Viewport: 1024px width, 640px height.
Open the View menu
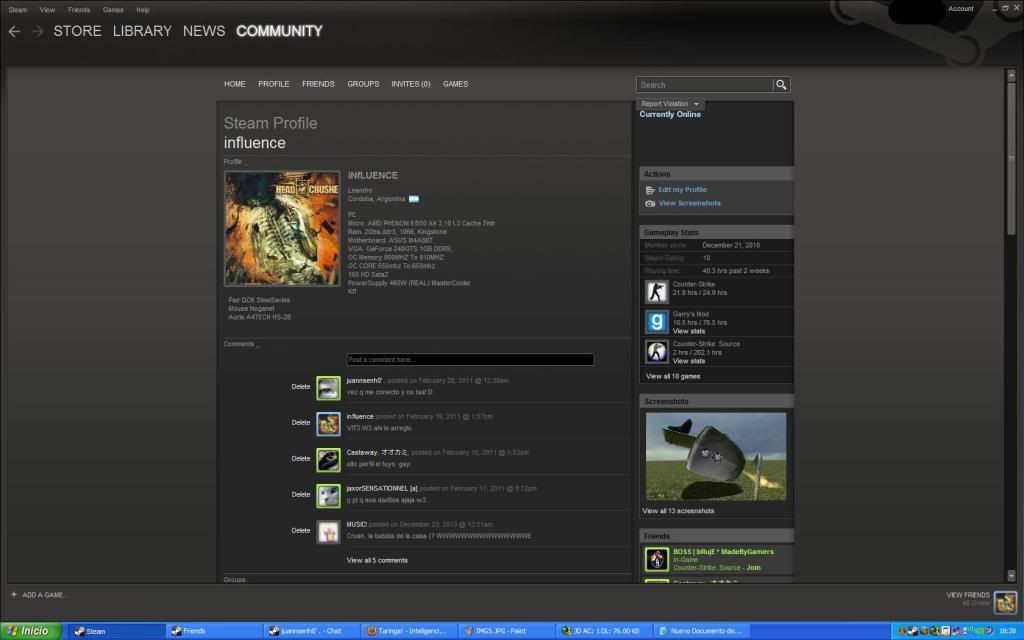click(x=47, y=10)
